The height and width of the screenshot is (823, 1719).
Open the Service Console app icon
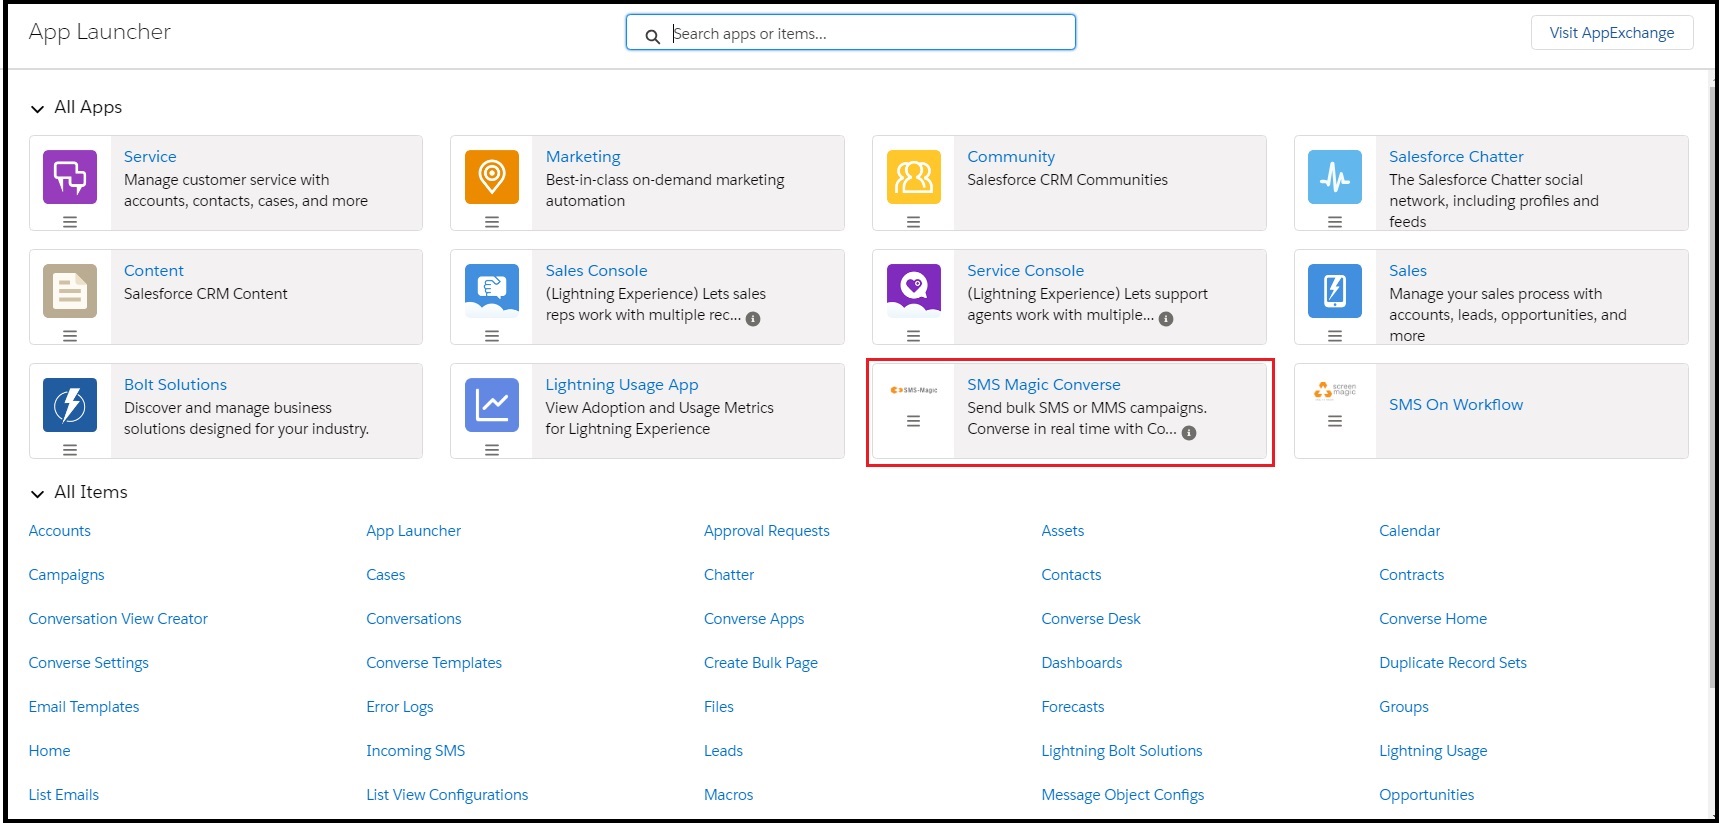914,291
